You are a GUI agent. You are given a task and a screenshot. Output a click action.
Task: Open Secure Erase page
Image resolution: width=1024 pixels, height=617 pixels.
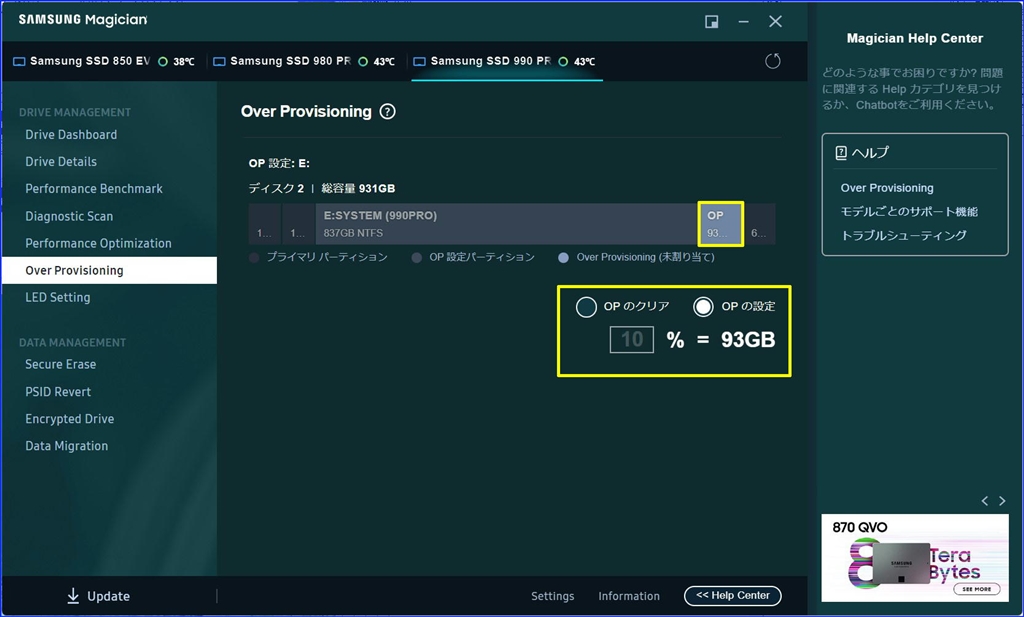(61, 364)
